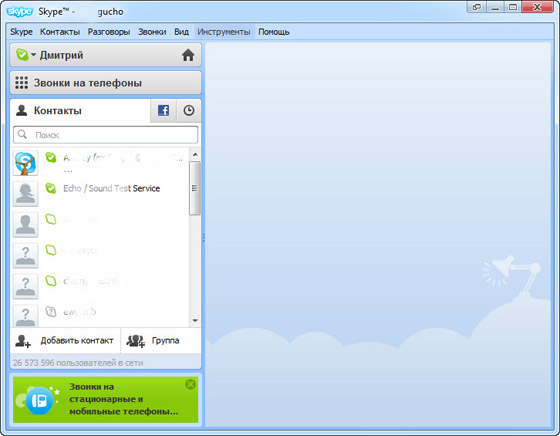Viewport: 560px width, 436px height.
Task: Open the Контакты menu
Action: [60, 32]
